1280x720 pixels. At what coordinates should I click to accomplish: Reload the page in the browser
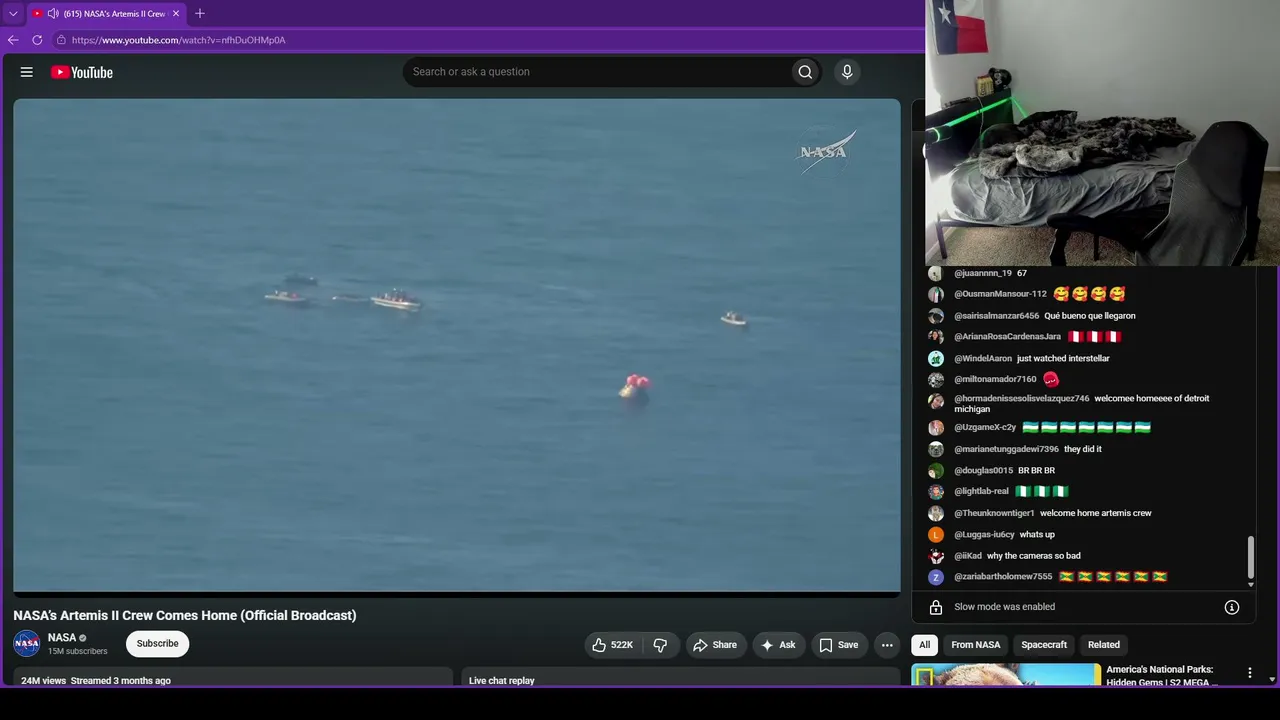click(37, 40)
